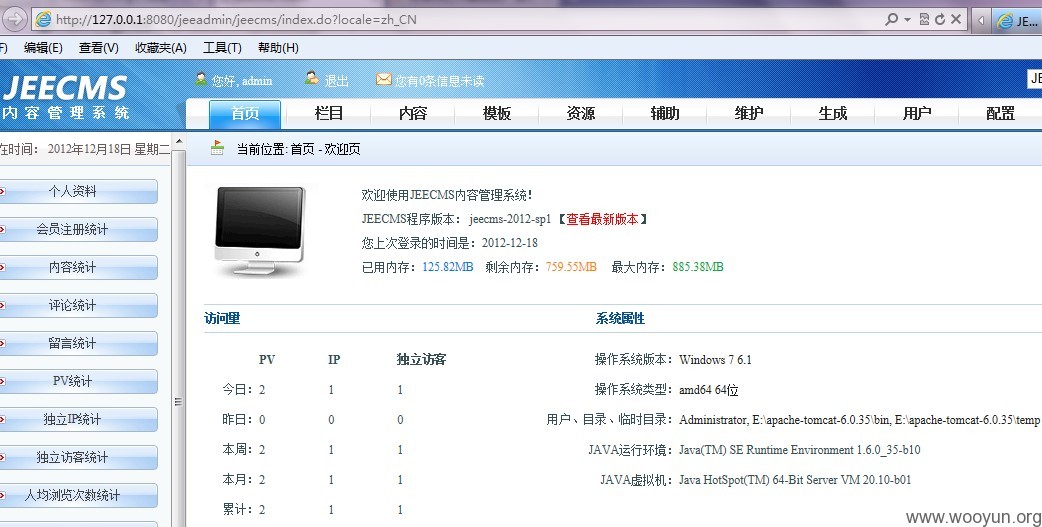Viewport: 1042px width, 527px height.
Task: Click the sidebar splitter grip handle
Action: pos(178,401)
